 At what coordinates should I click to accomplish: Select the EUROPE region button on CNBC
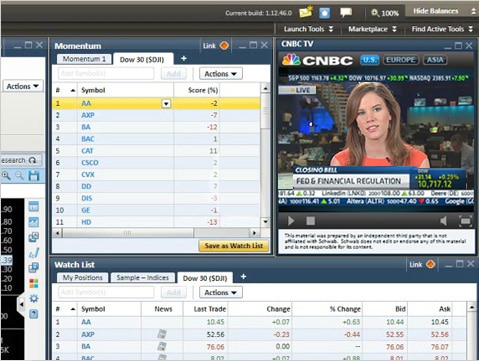point(401,60)
